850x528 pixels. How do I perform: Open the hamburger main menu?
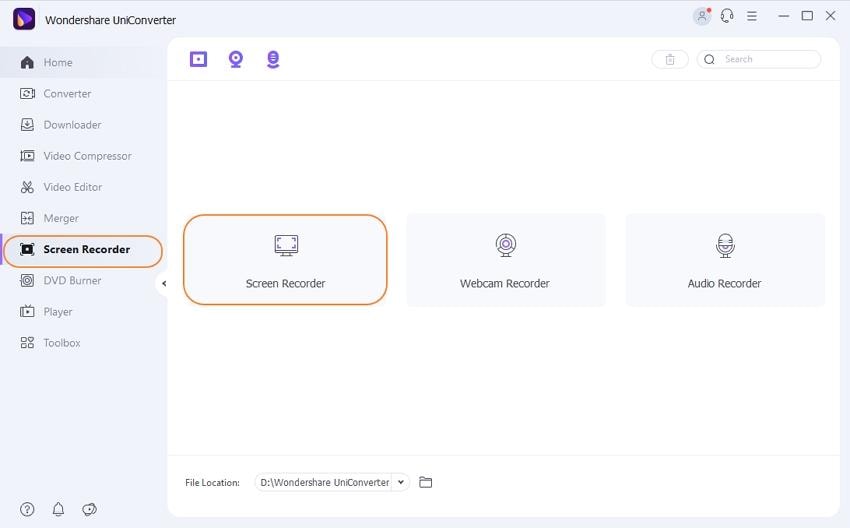point(752,16)
